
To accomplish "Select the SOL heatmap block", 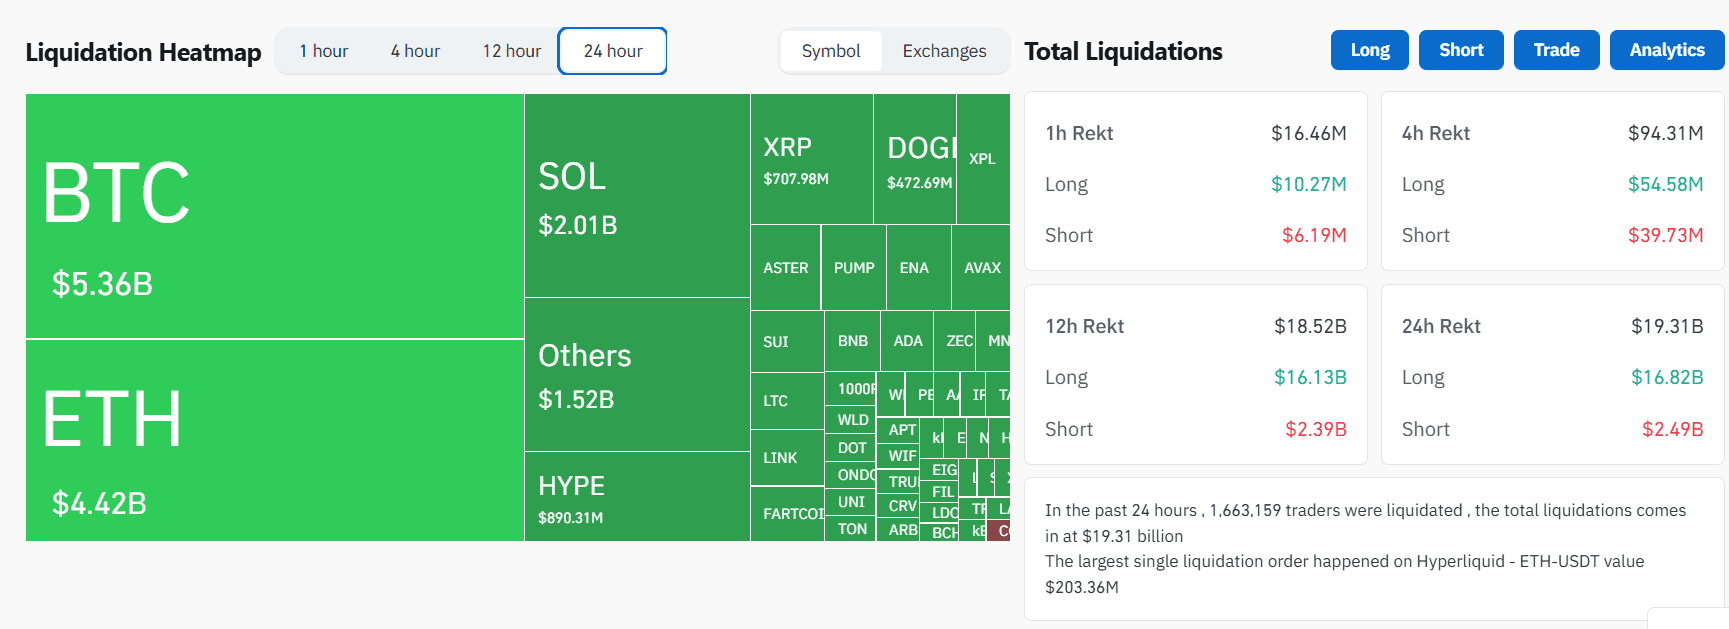I will pyautogui.click(x=636, y=196).
